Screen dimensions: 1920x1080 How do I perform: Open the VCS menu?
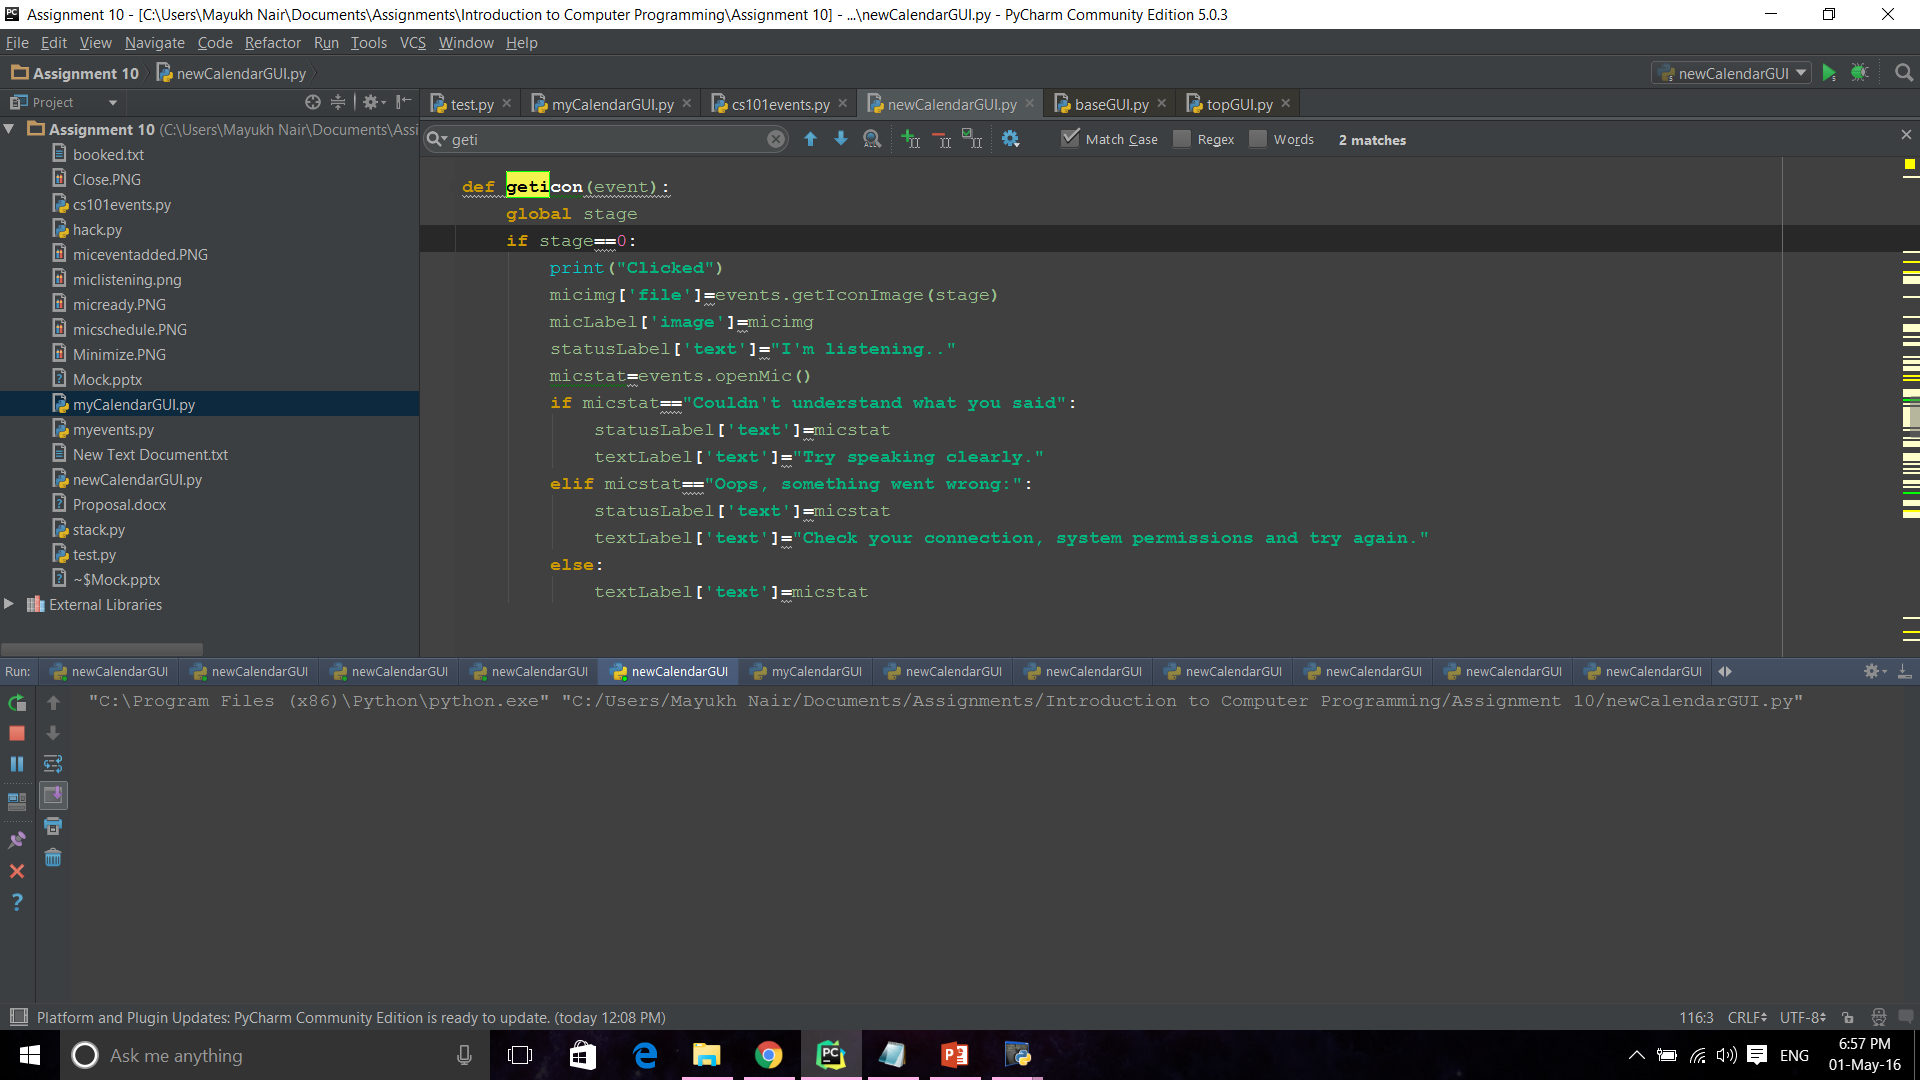pos(412,42)
